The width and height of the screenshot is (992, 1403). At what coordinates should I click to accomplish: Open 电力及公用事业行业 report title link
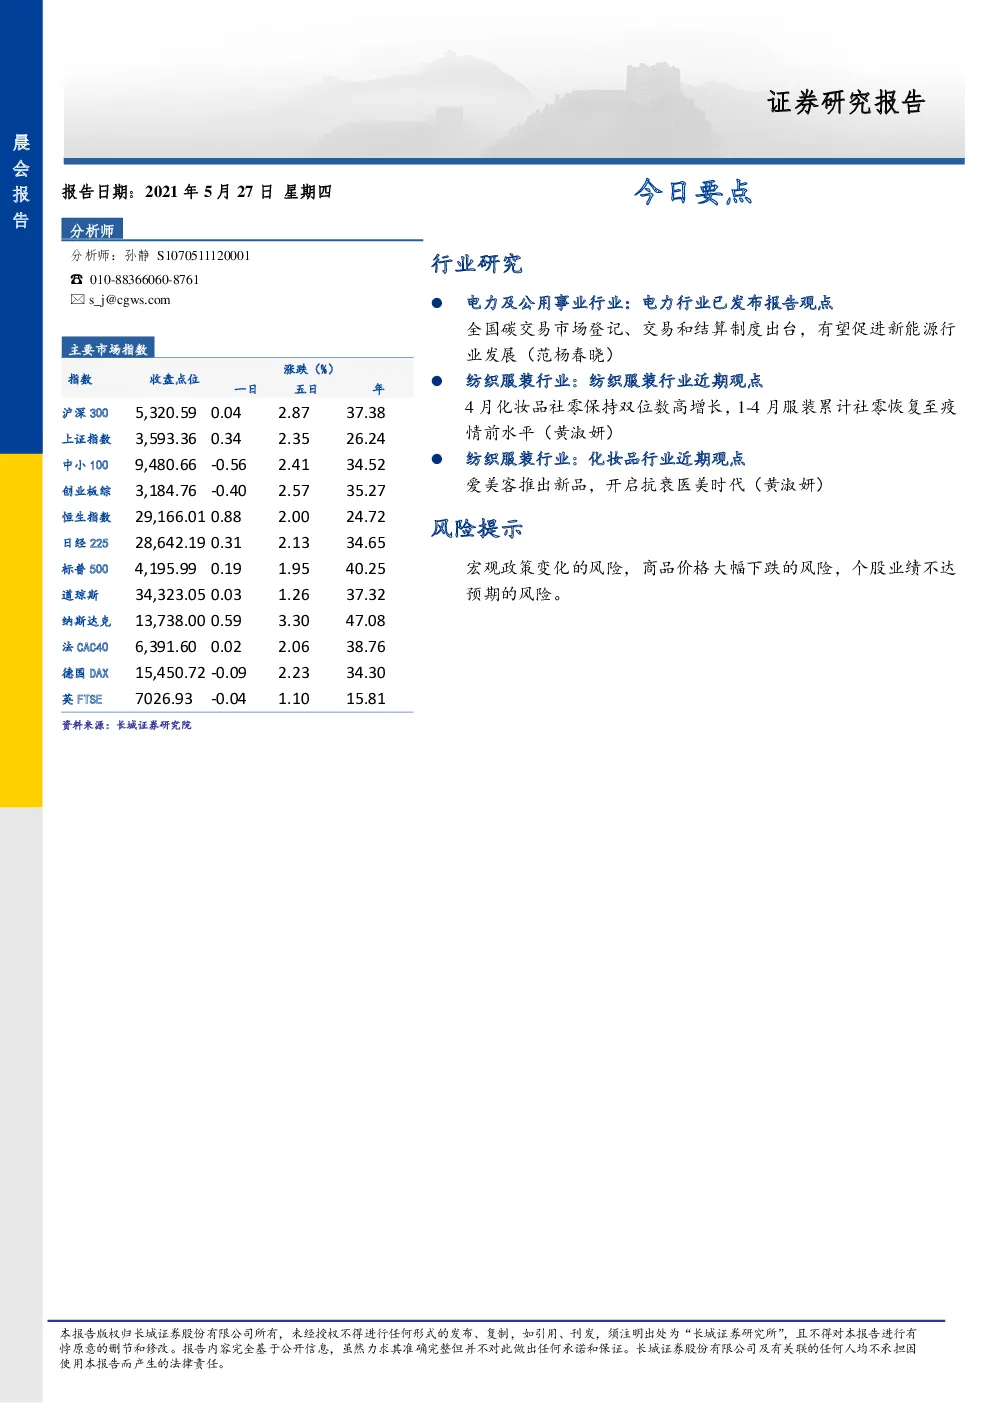[x=649, y=303]
